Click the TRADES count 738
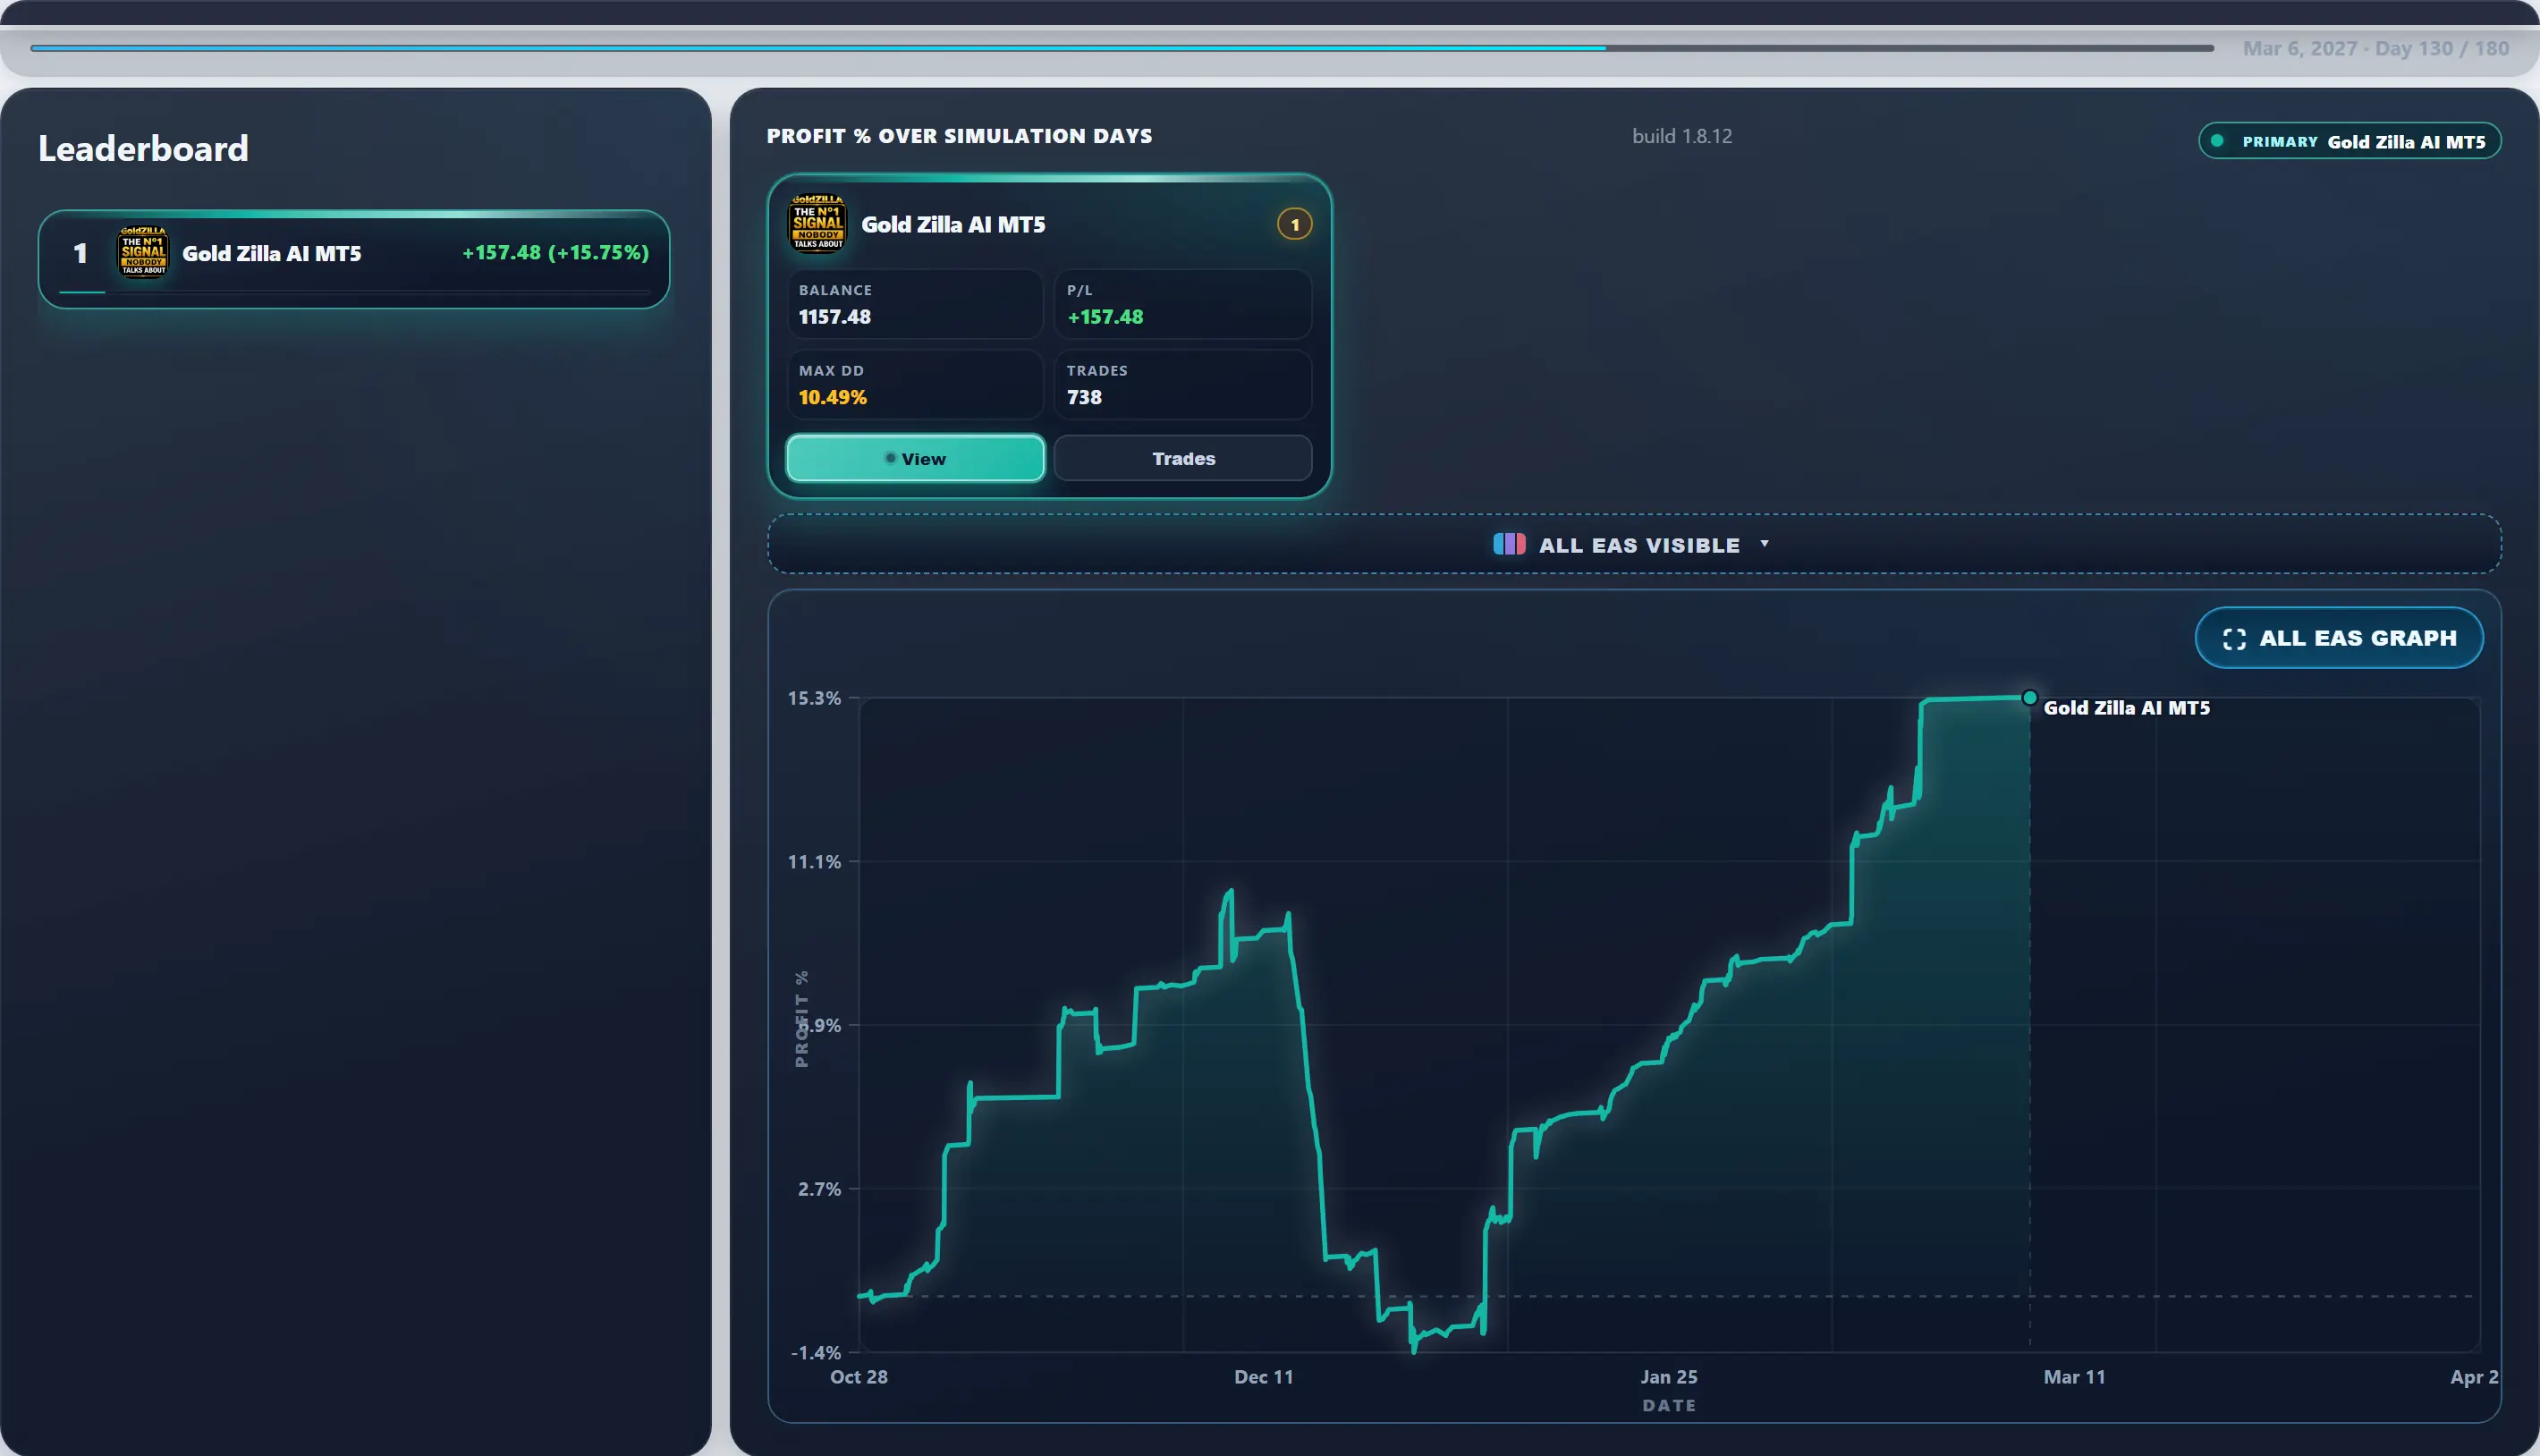The width and height of the screenshot is (2540, 1456). [x=1084, y=397]
